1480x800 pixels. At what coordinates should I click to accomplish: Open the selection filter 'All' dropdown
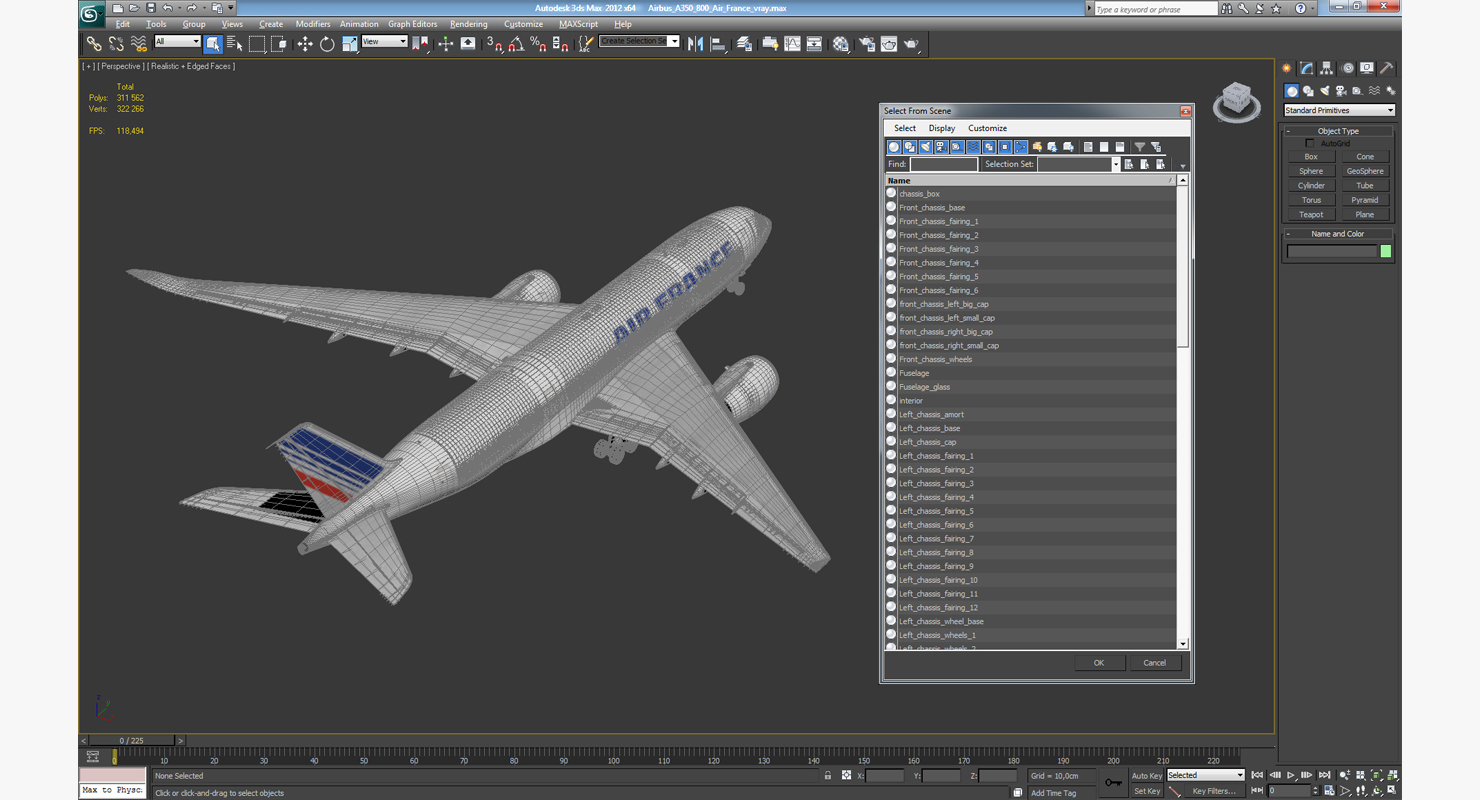click(x=177, y=42)
